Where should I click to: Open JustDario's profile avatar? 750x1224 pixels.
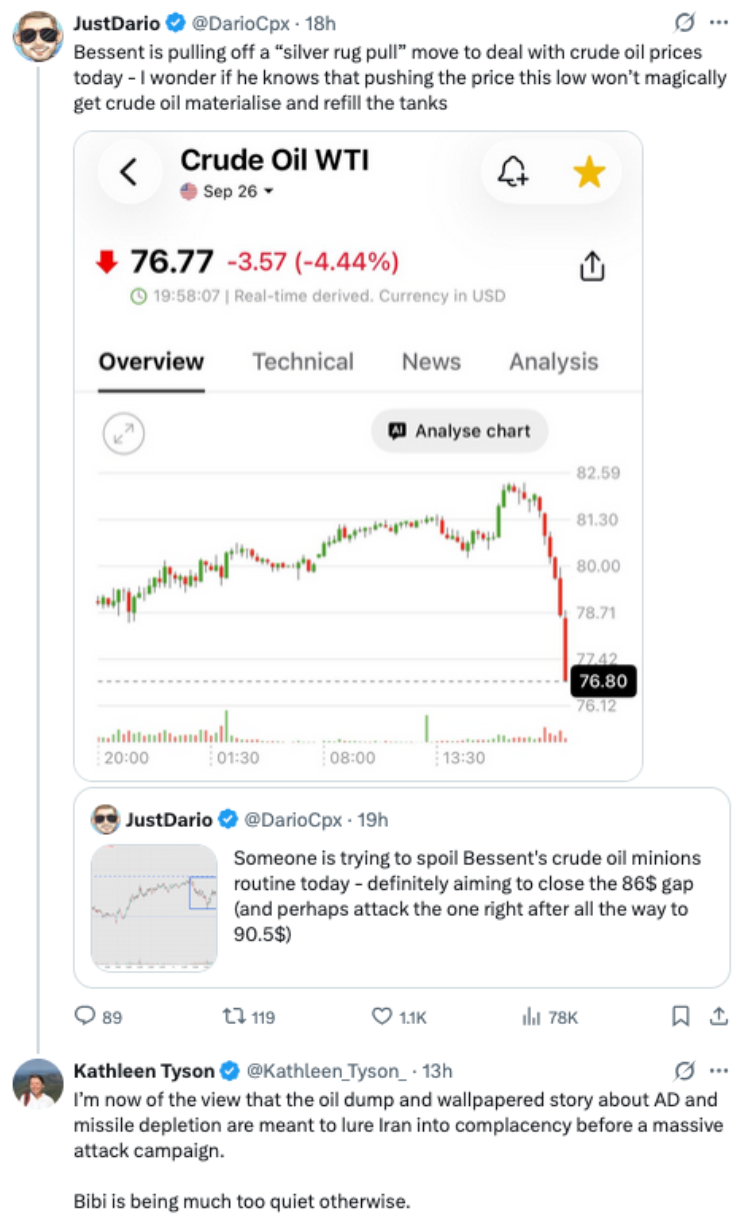38,35
